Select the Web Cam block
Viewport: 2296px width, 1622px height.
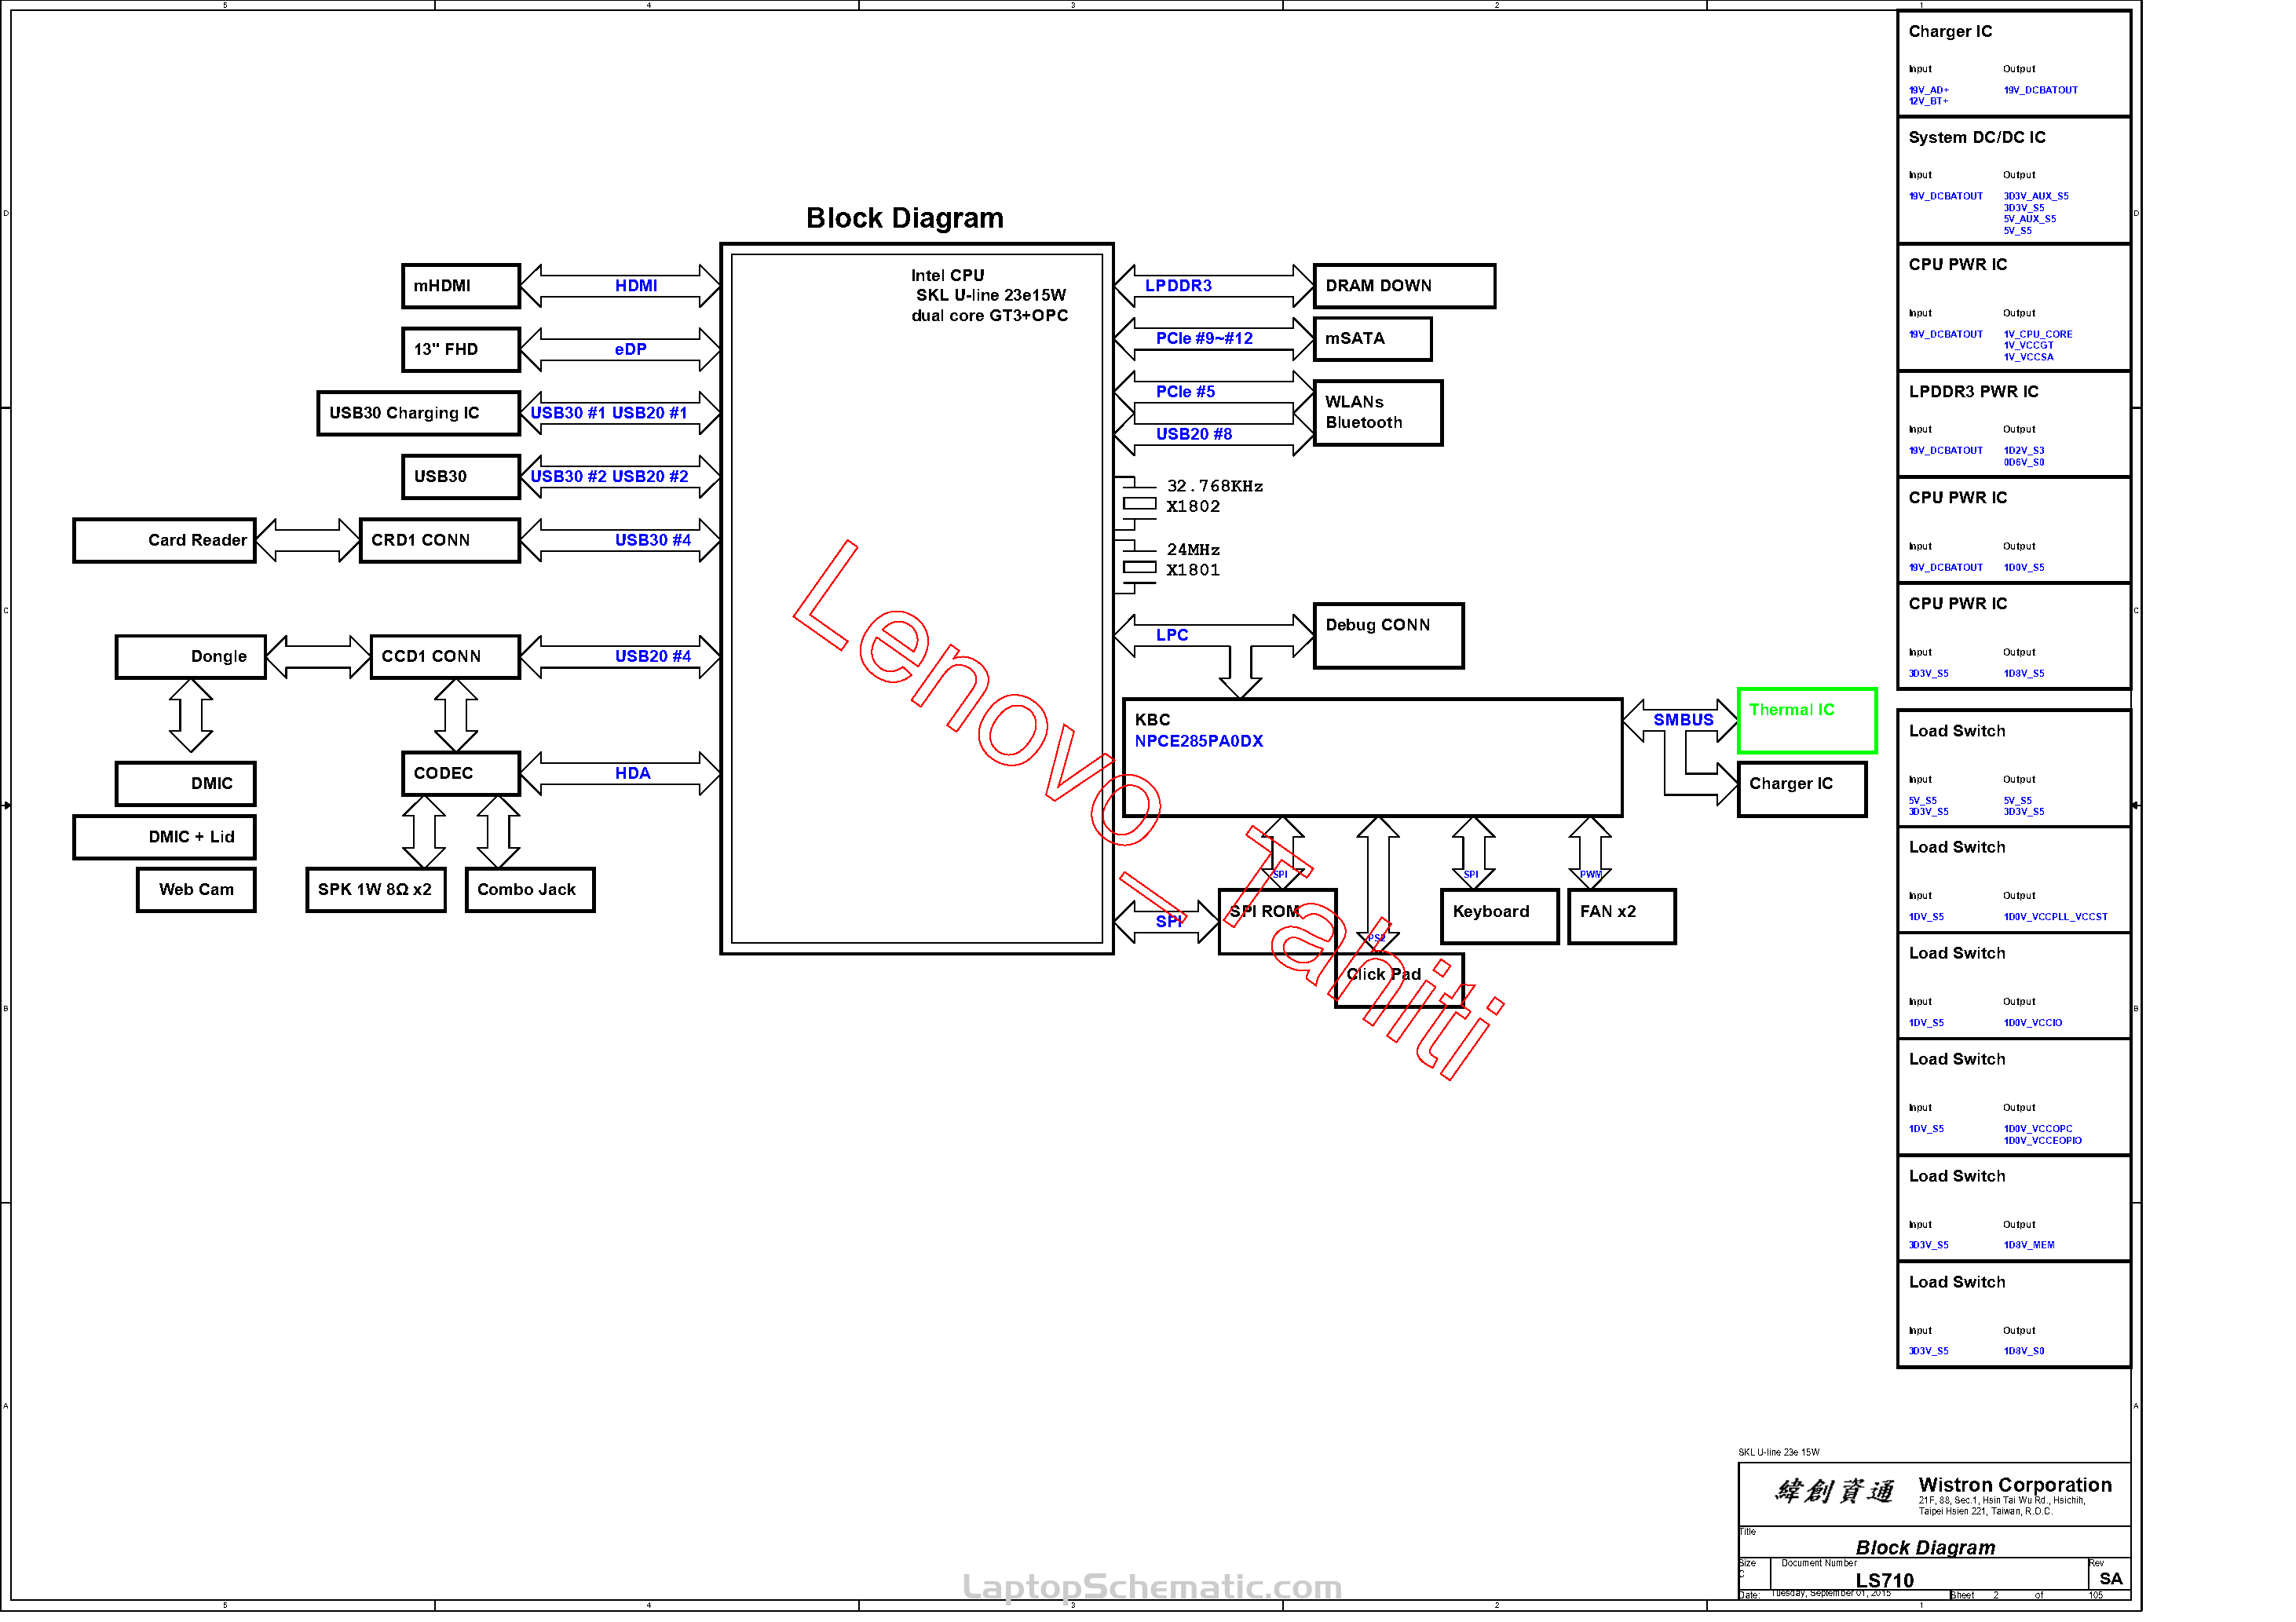(x=196, y=890)
